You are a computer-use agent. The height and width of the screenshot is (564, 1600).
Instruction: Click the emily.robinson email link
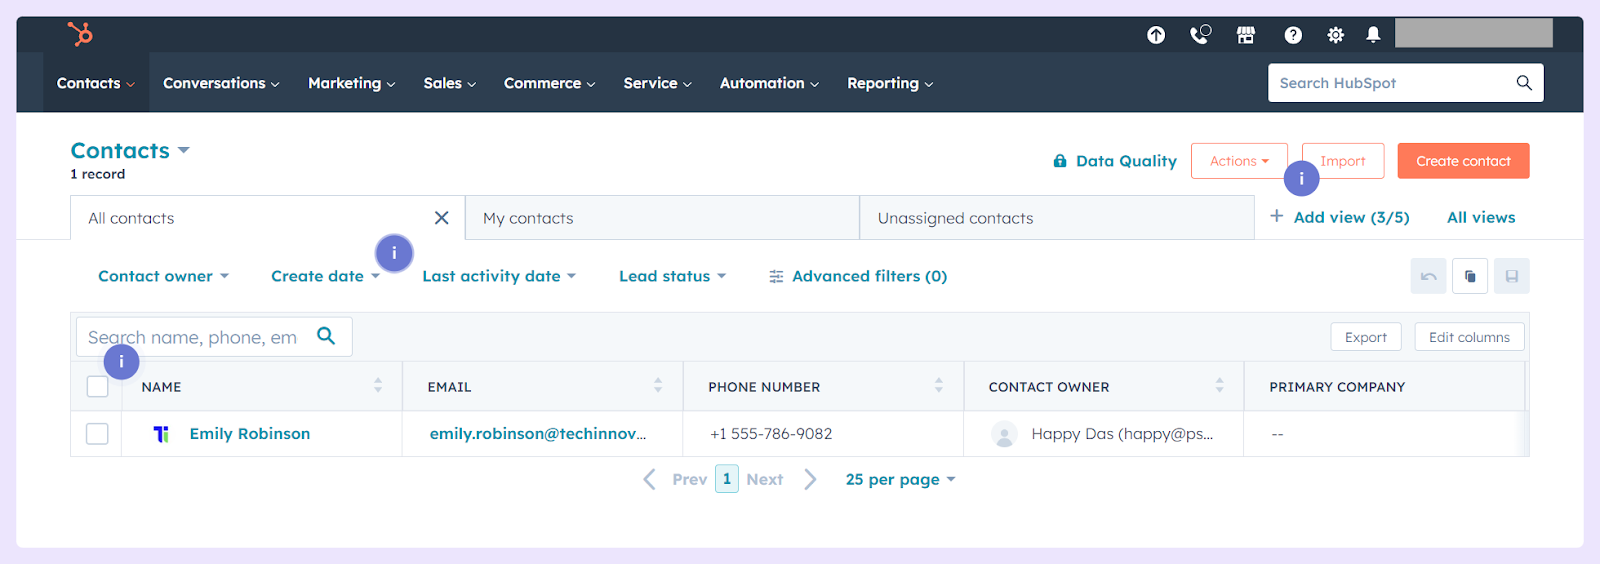[x=538, y=434]
